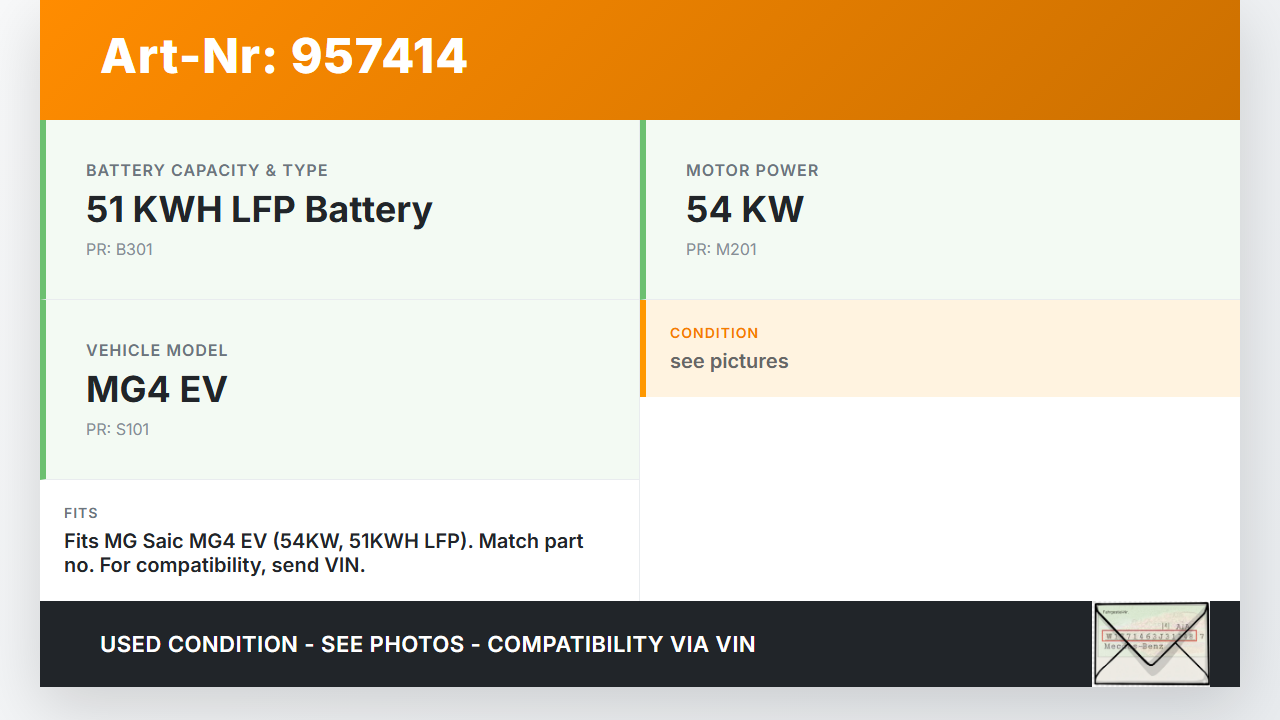The height and width of the screenshot is (720, 1280).
Task: Select the 54 KW motor power value
Action: coord(745,210)
